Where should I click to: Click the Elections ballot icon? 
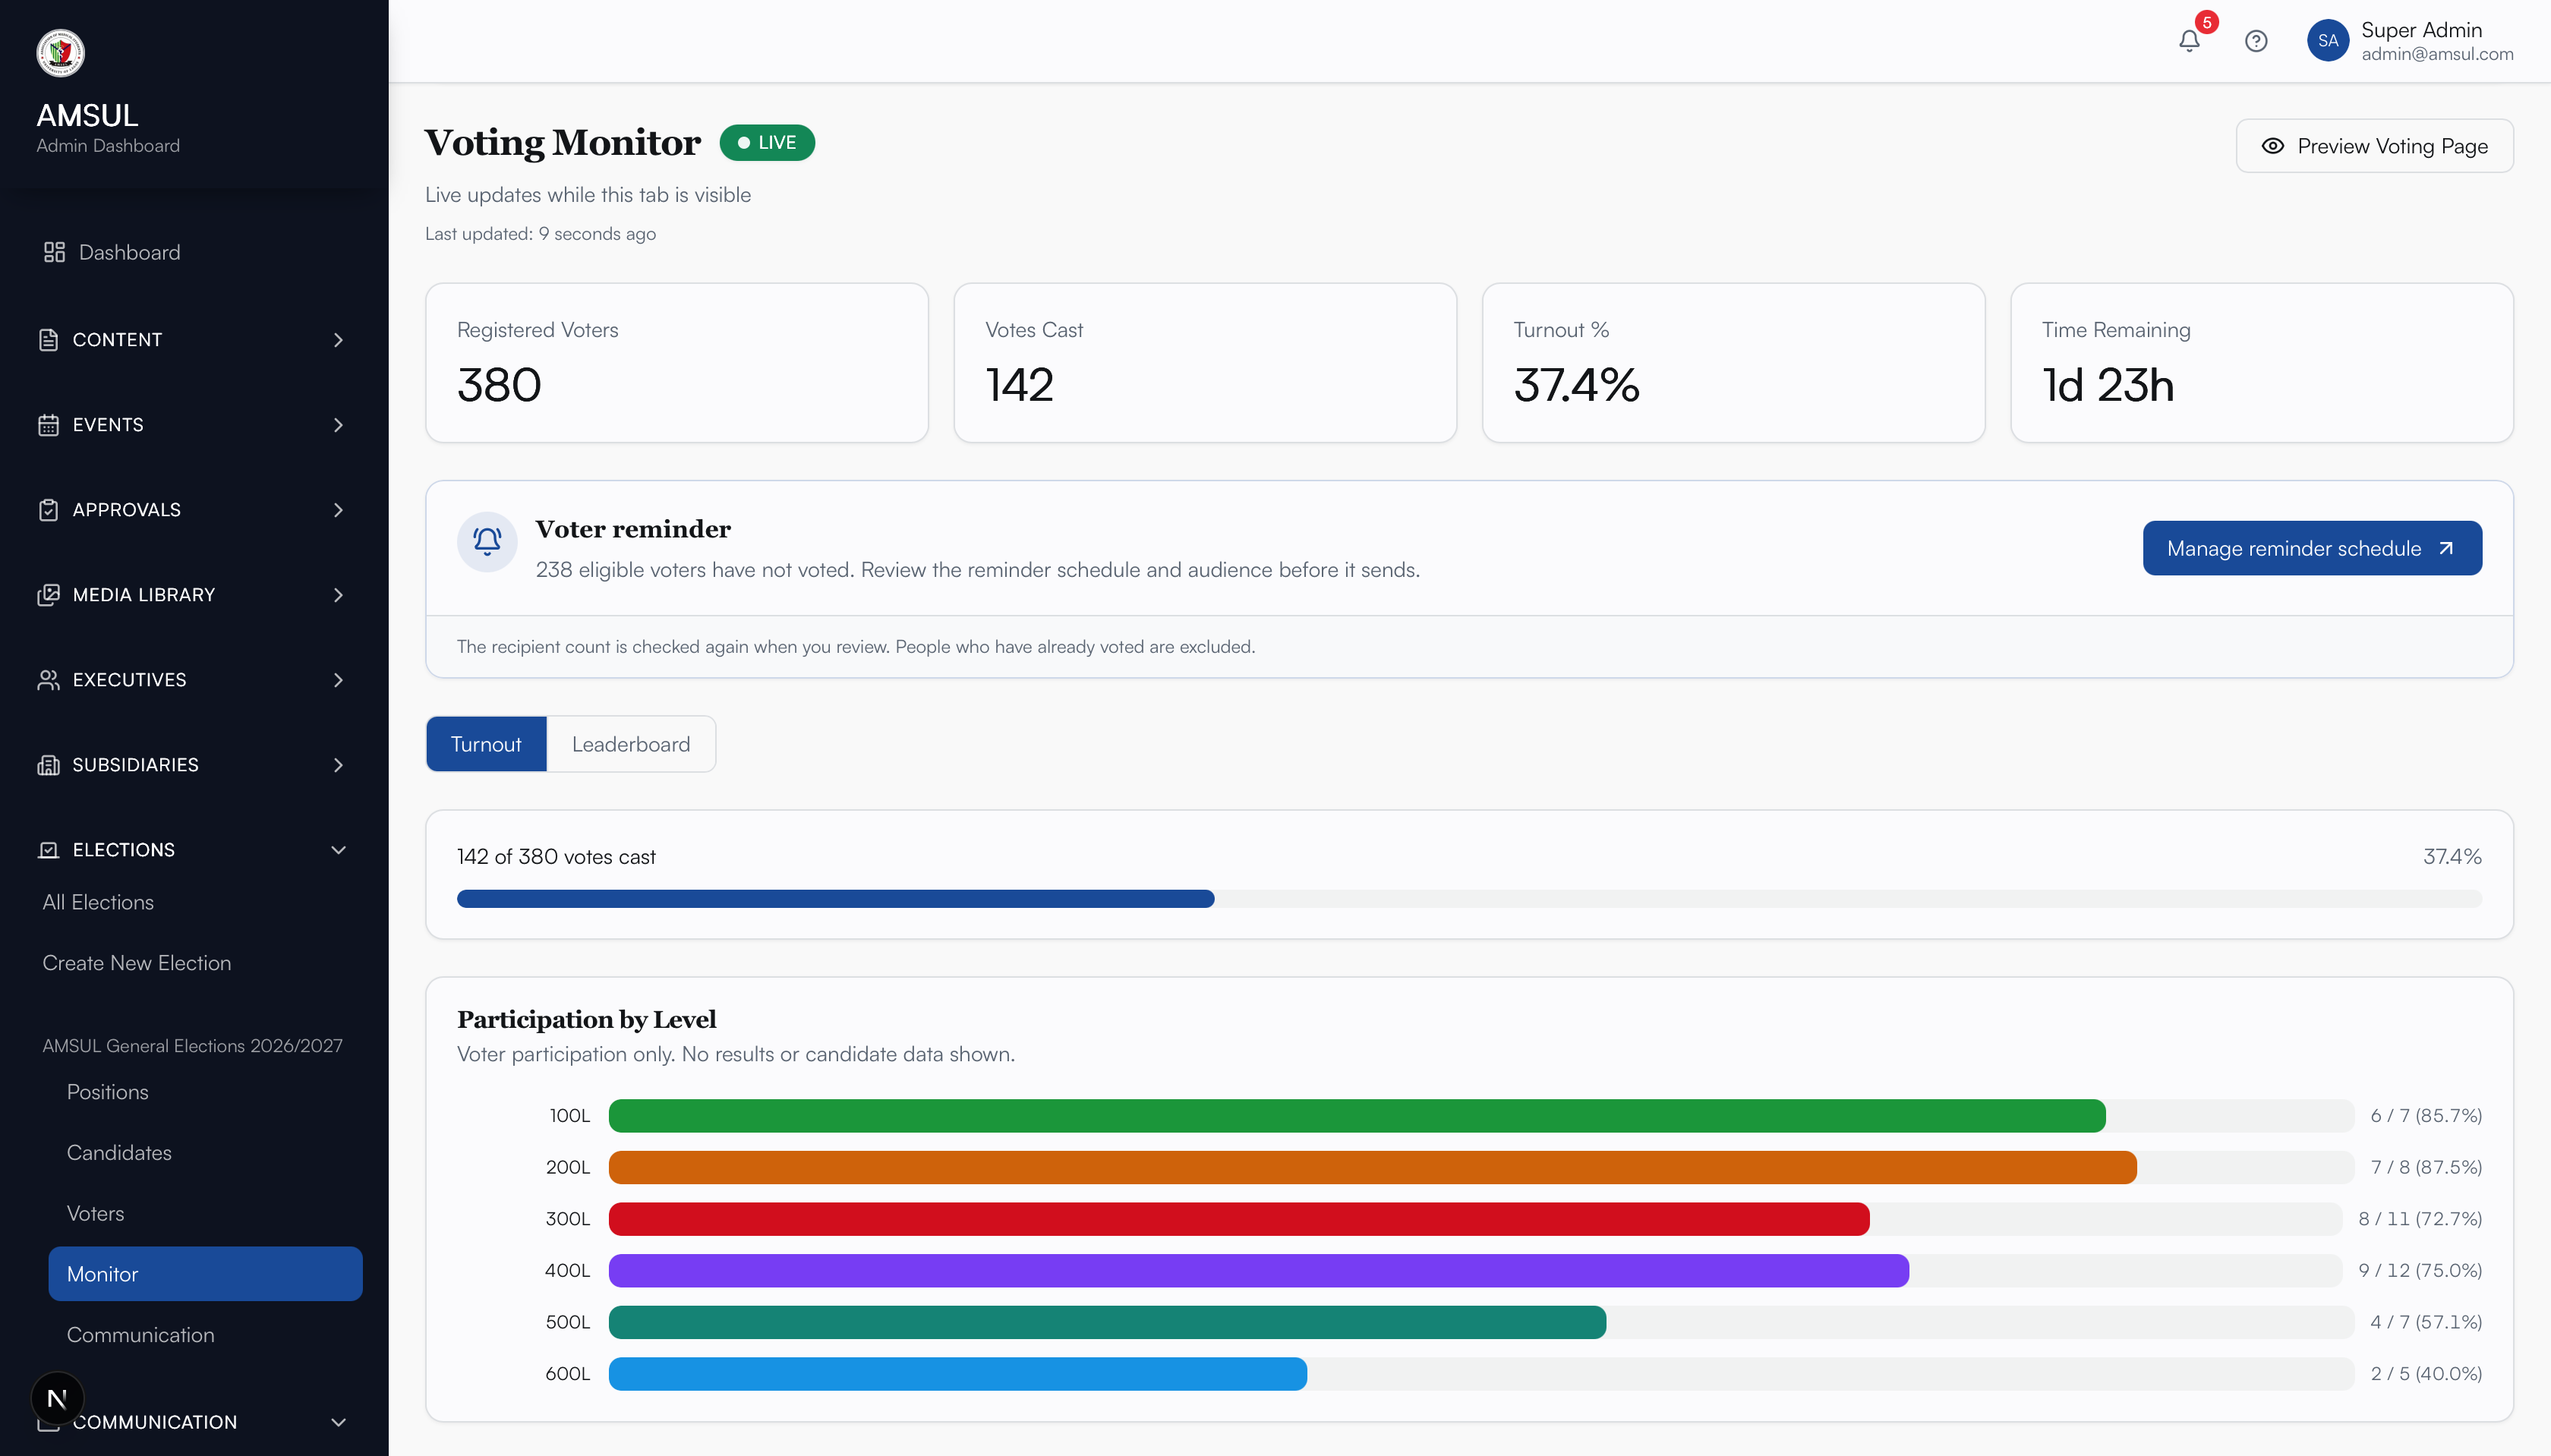click(48, 850)
